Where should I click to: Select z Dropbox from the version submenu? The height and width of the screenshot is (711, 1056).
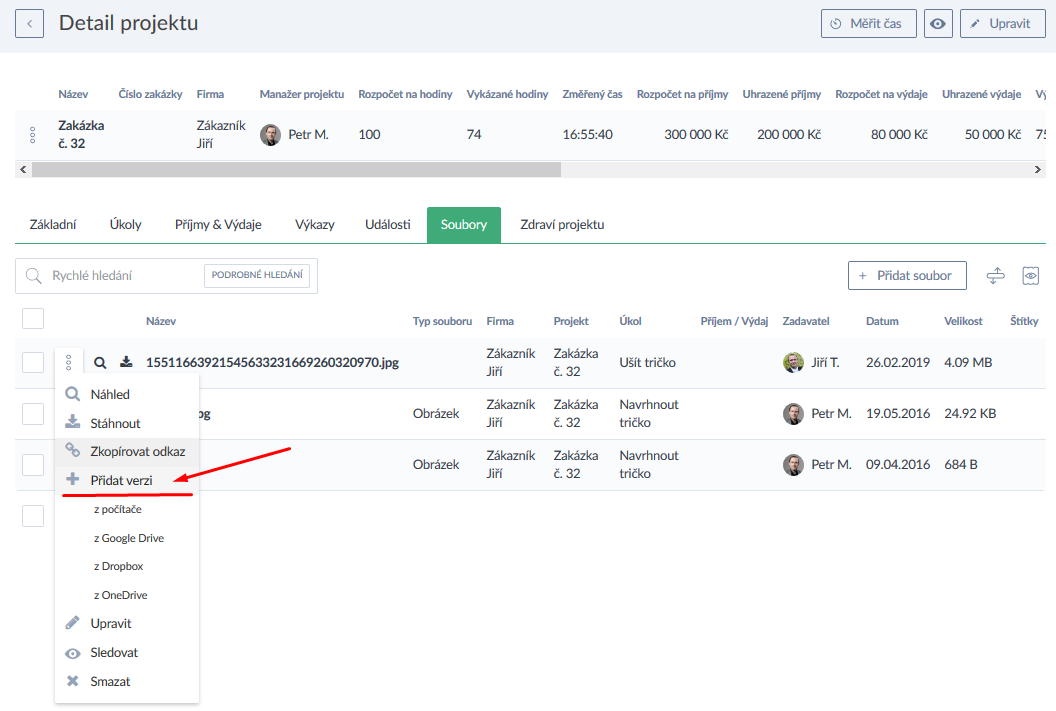(118, 566)
